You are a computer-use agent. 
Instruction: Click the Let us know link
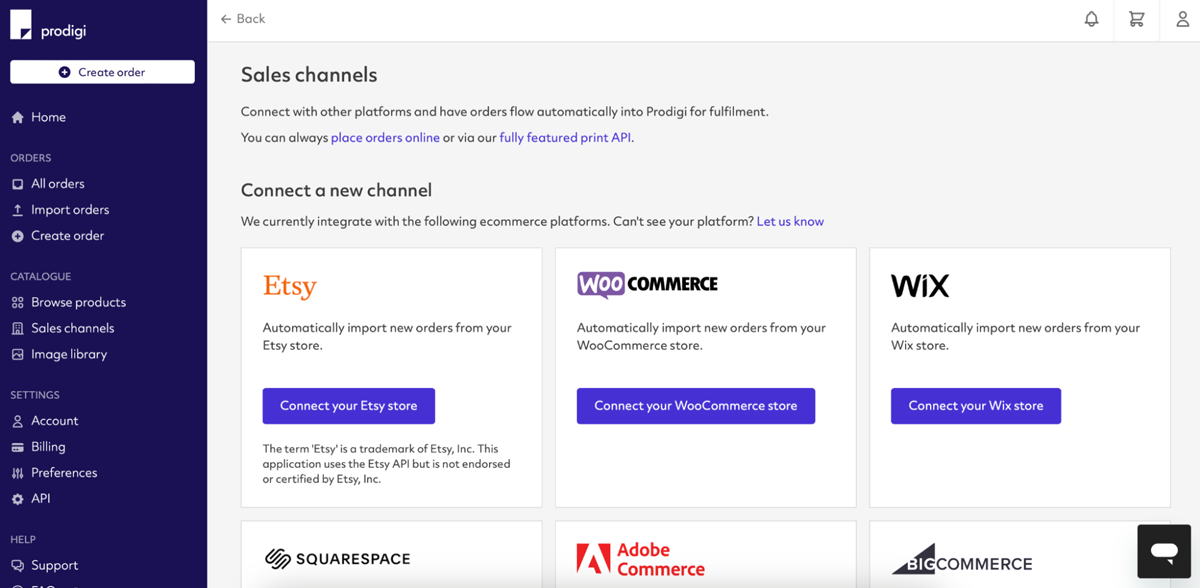tap(790, 221)
